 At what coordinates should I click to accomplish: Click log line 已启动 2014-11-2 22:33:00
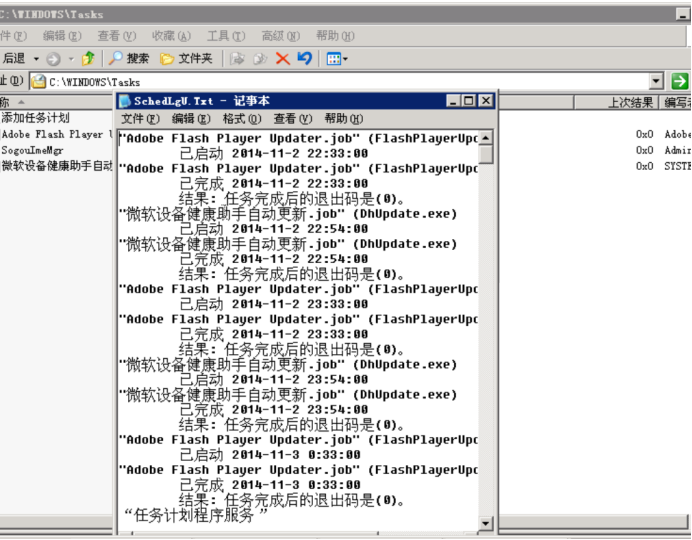pos(274,154)
